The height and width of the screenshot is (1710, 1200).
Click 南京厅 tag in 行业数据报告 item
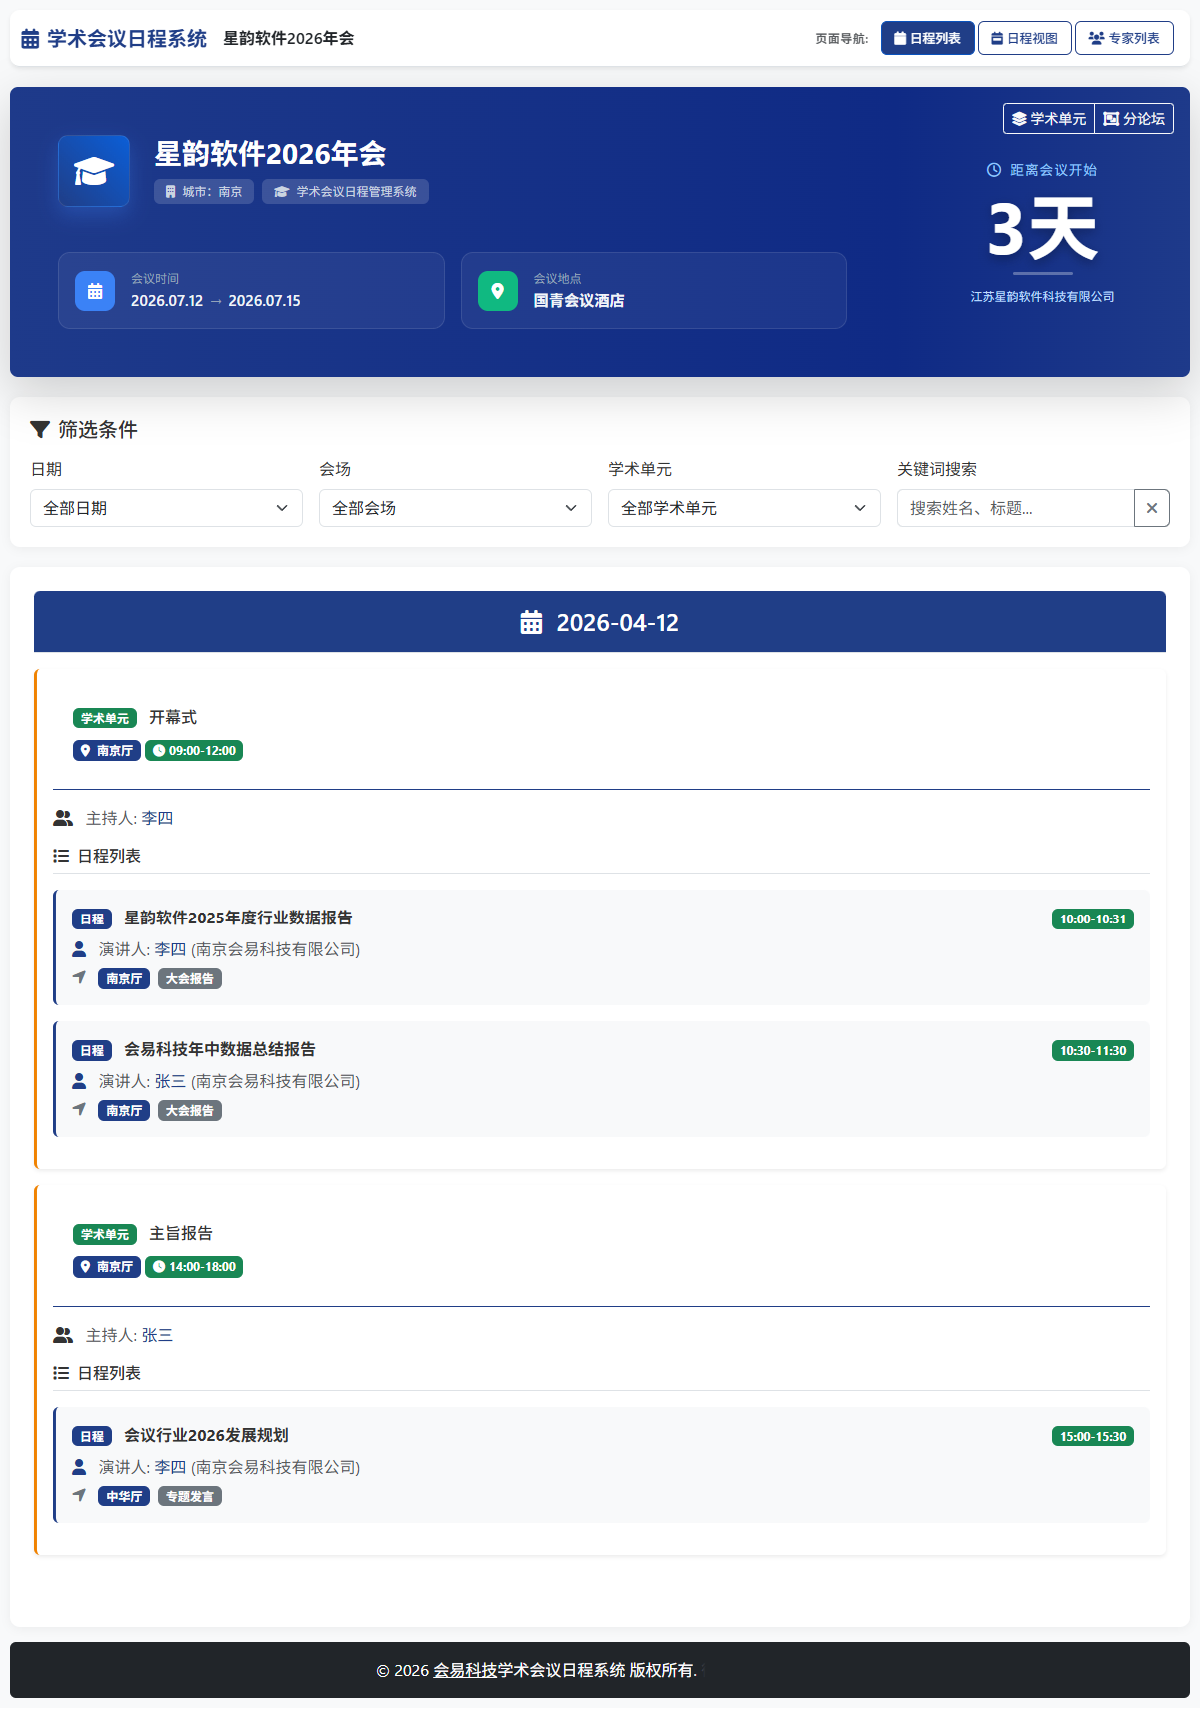click(124, 979)
